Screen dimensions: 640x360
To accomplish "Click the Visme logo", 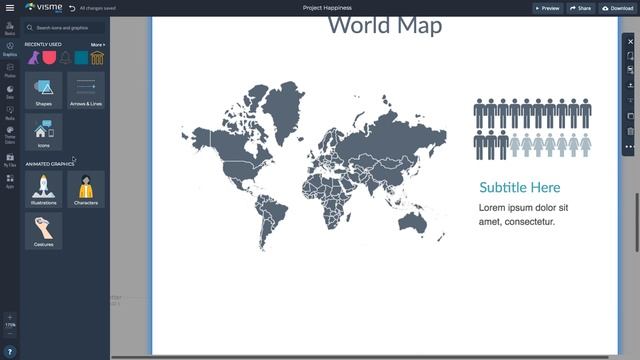I will click(x=44, y=7).
